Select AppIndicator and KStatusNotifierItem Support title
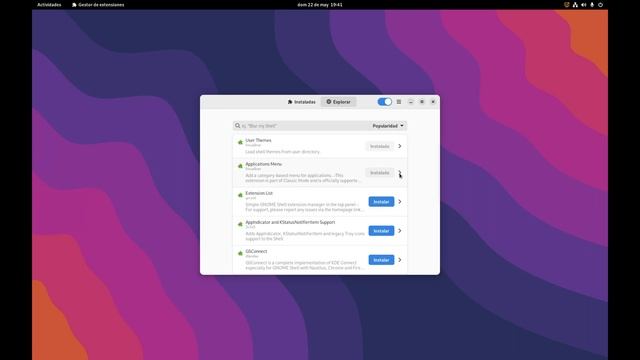Viewport: 640px width, 360px height. point(290,222)
